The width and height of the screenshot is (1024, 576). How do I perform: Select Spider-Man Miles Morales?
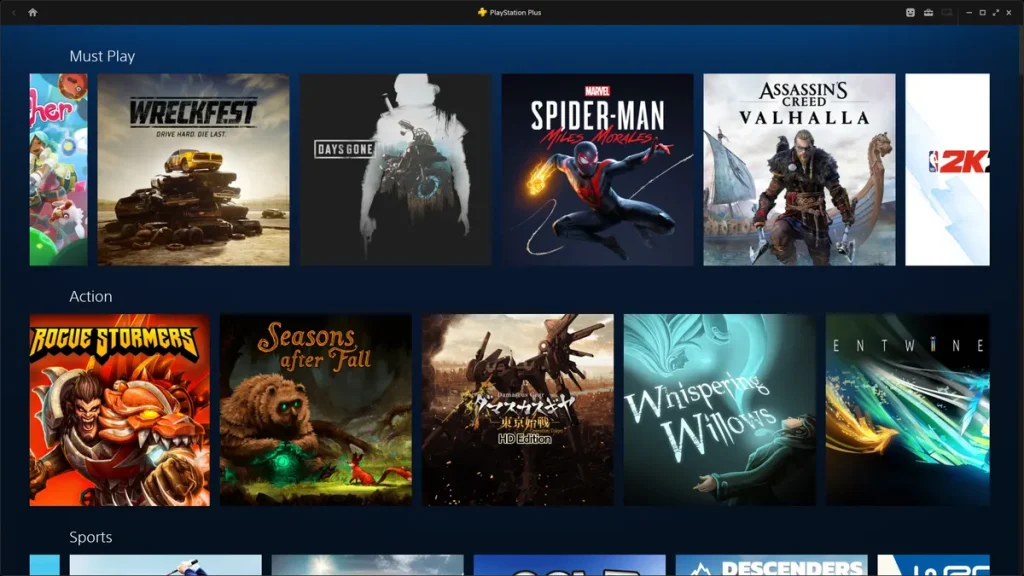pyautogui.click(x=597, y=169)
